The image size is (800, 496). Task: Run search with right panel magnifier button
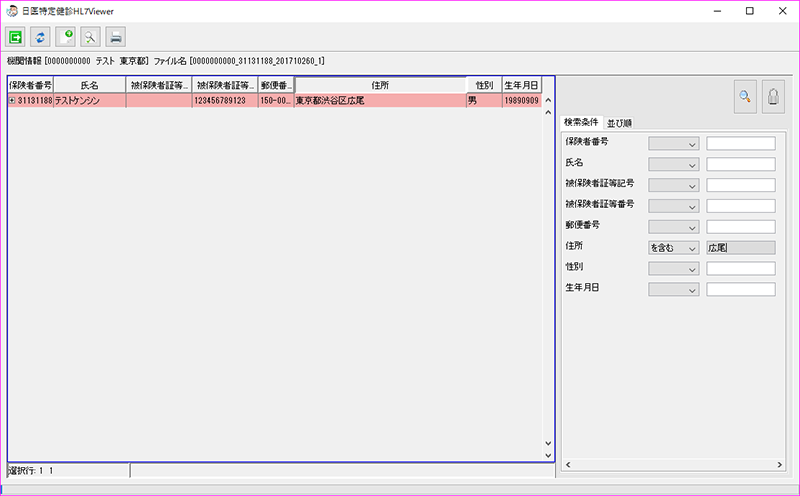coord(745,96)
